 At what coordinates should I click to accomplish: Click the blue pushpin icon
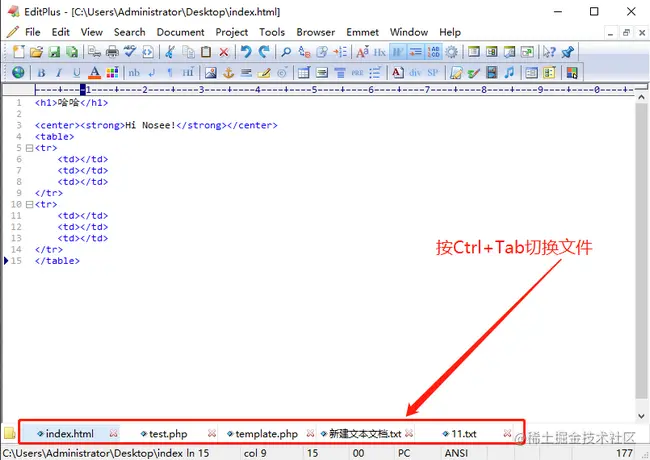[568, 52]
